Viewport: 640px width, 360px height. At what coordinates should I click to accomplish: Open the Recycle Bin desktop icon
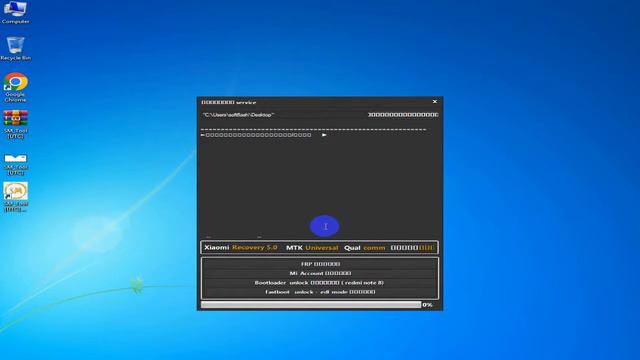pyautogui.click(x=15, y=49)
